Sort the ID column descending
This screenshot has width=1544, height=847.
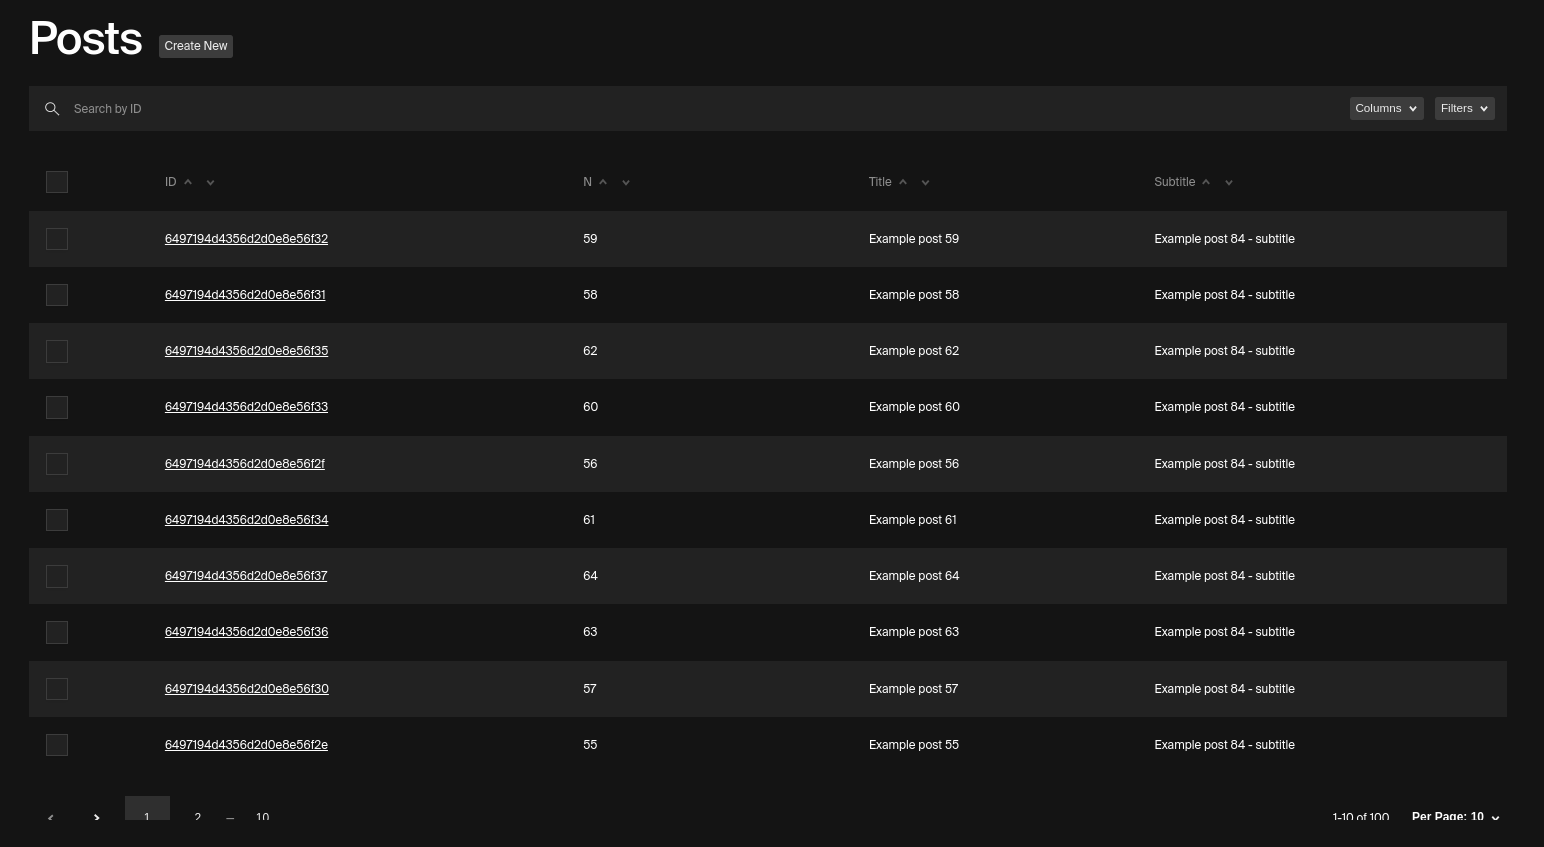(210, 183)
